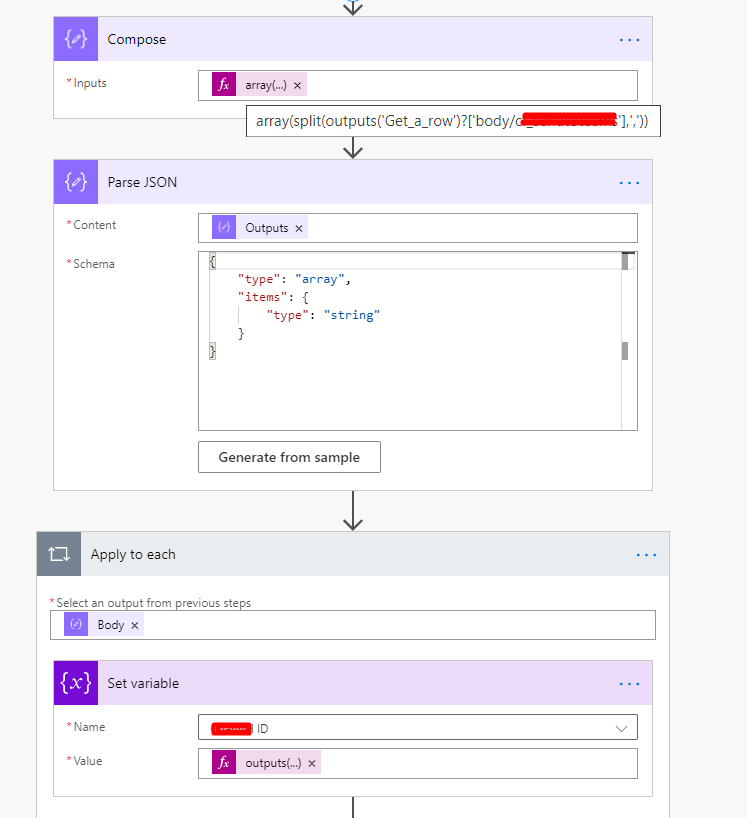The height and width of the screenshot is (818, 747).
Task: Remove the Body token from loop input
Action: pos(135,625)
